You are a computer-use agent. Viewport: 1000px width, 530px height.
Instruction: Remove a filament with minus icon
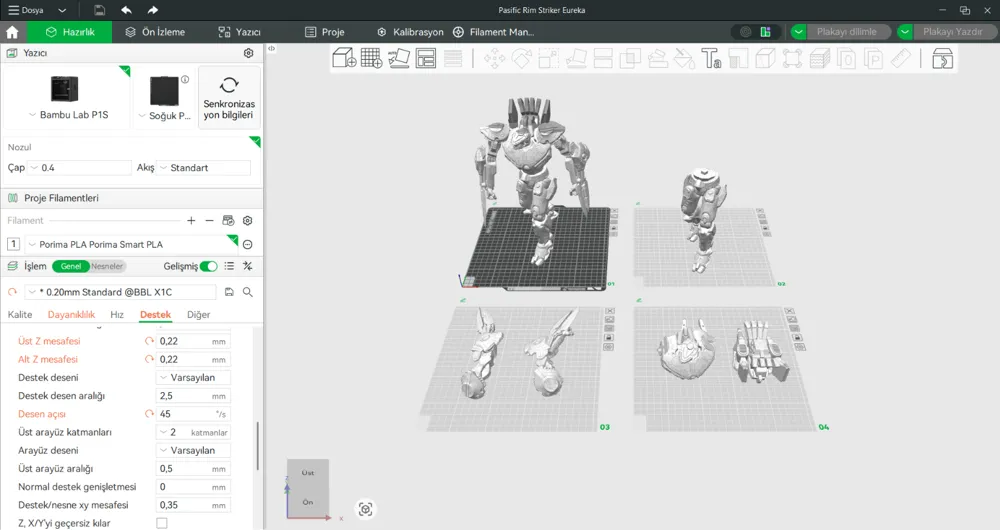pyautogui.click(x=209, y=221)
